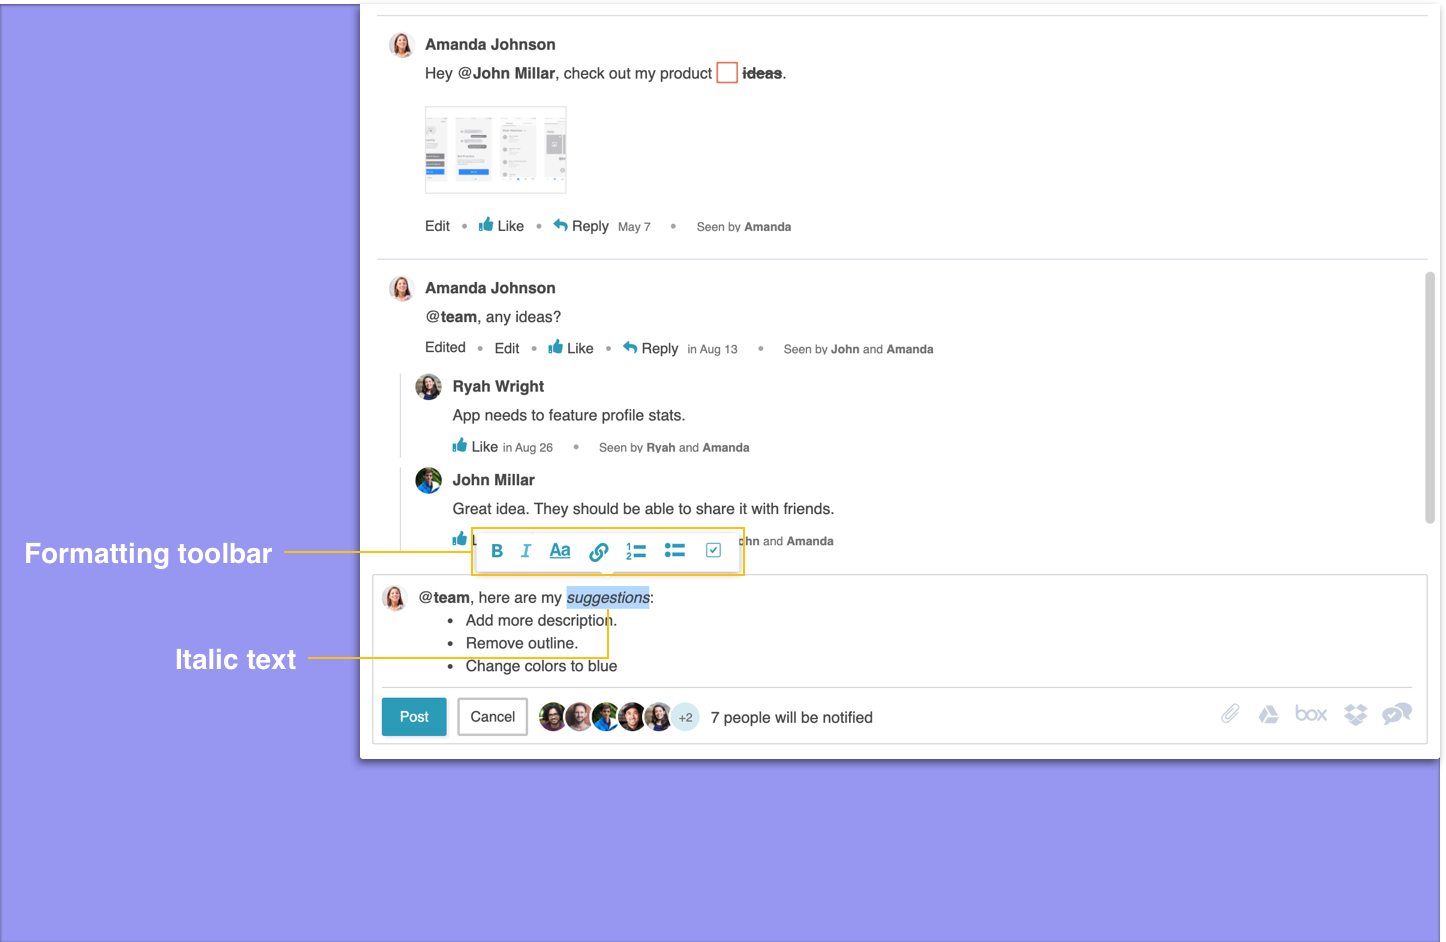Toggle bulleted list formatting
This screenshot has width=1446, height=942.
point(675,550)
